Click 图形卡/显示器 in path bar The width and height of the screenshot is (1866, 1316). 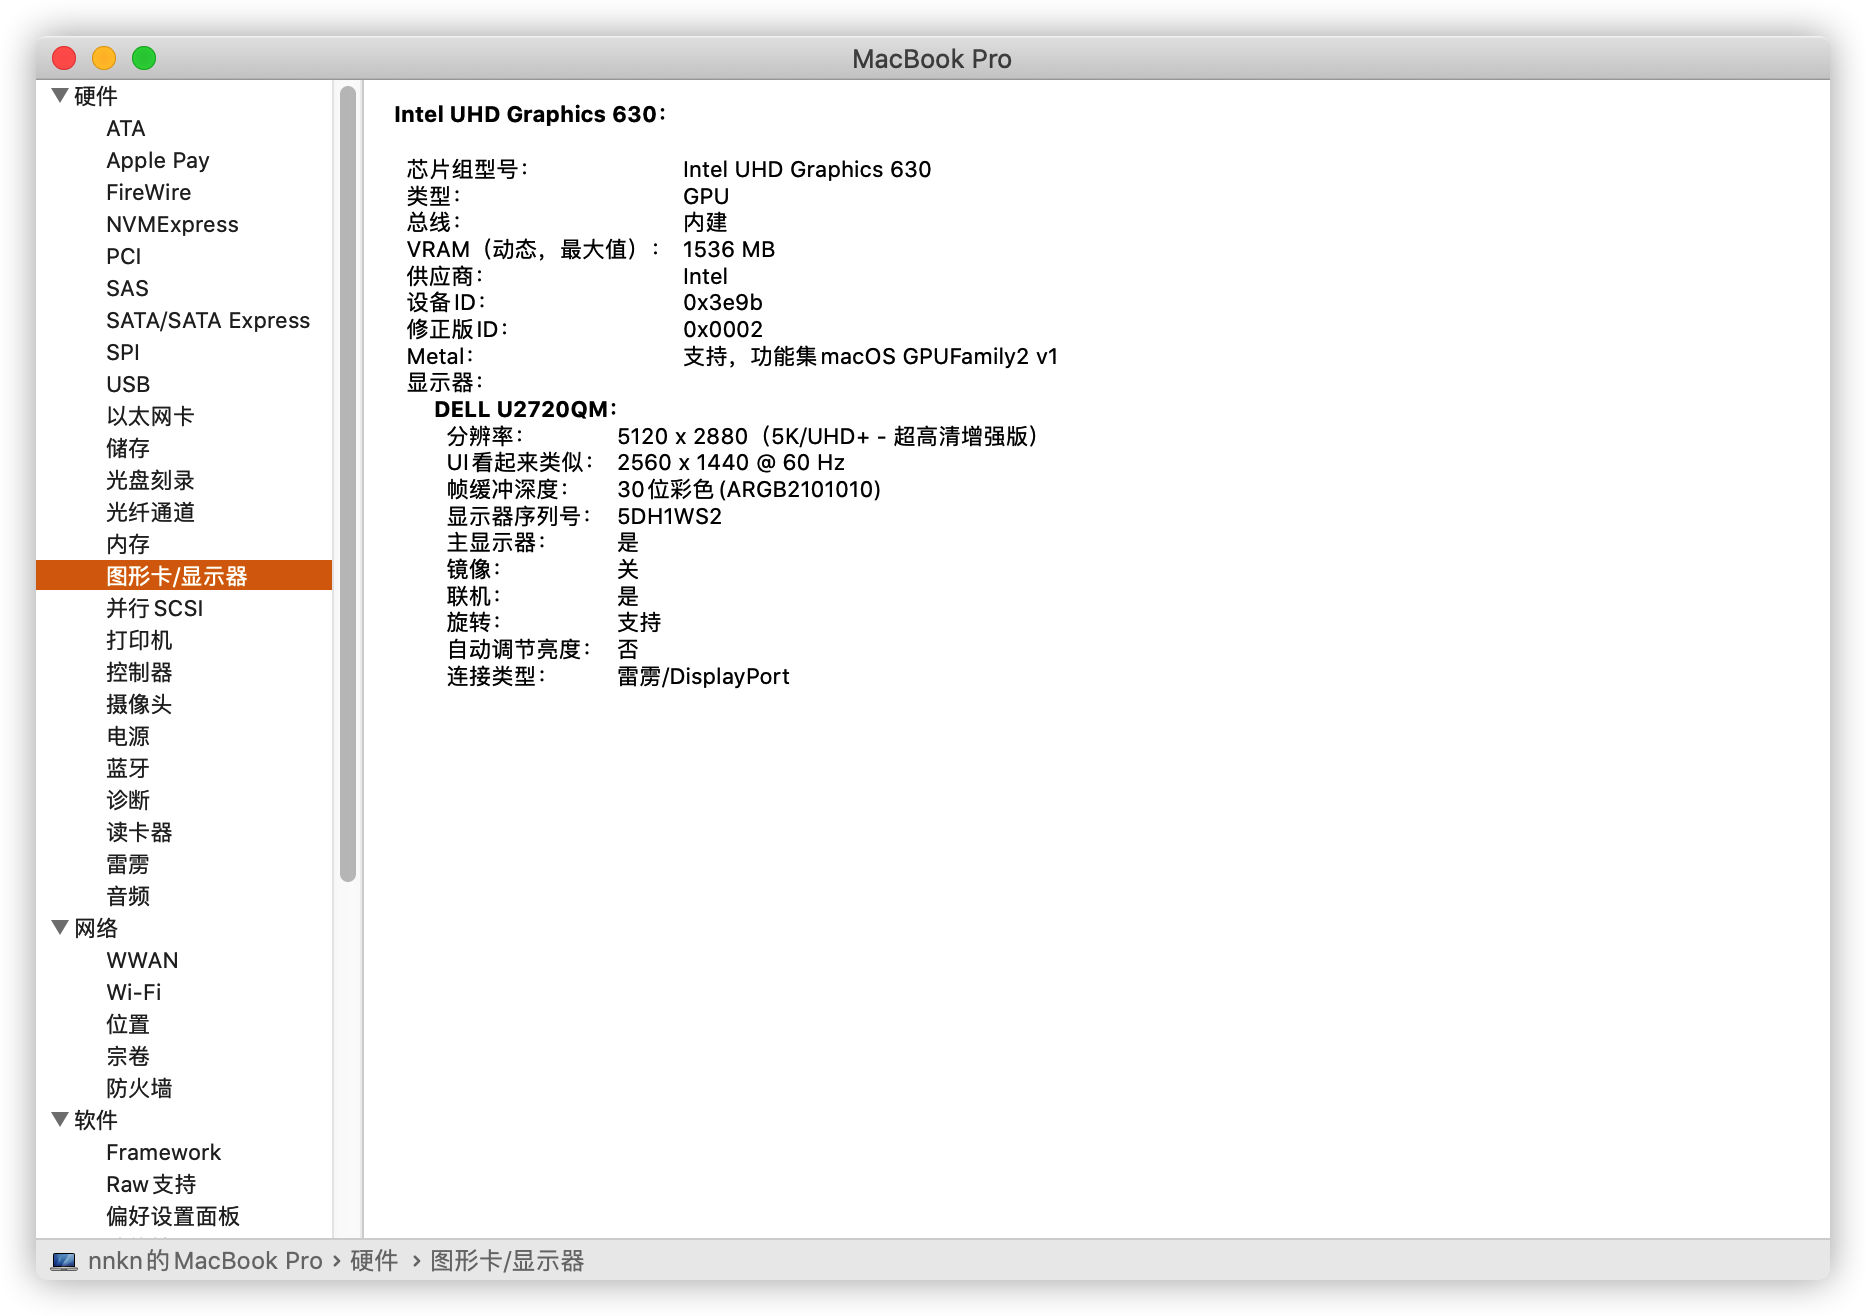click(507, 1261)
